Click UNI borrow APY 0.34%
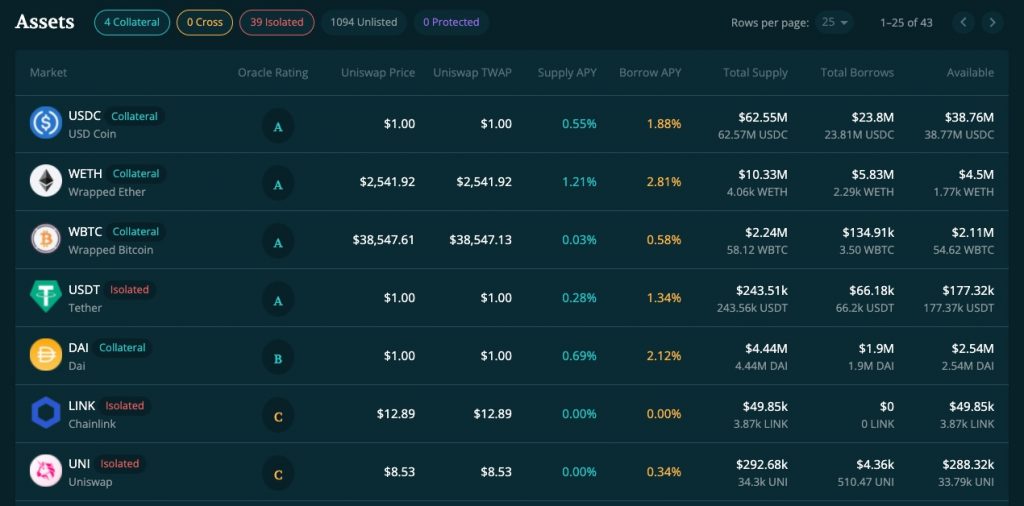This screenshot has height=506, width=1024. coord(664,471)
